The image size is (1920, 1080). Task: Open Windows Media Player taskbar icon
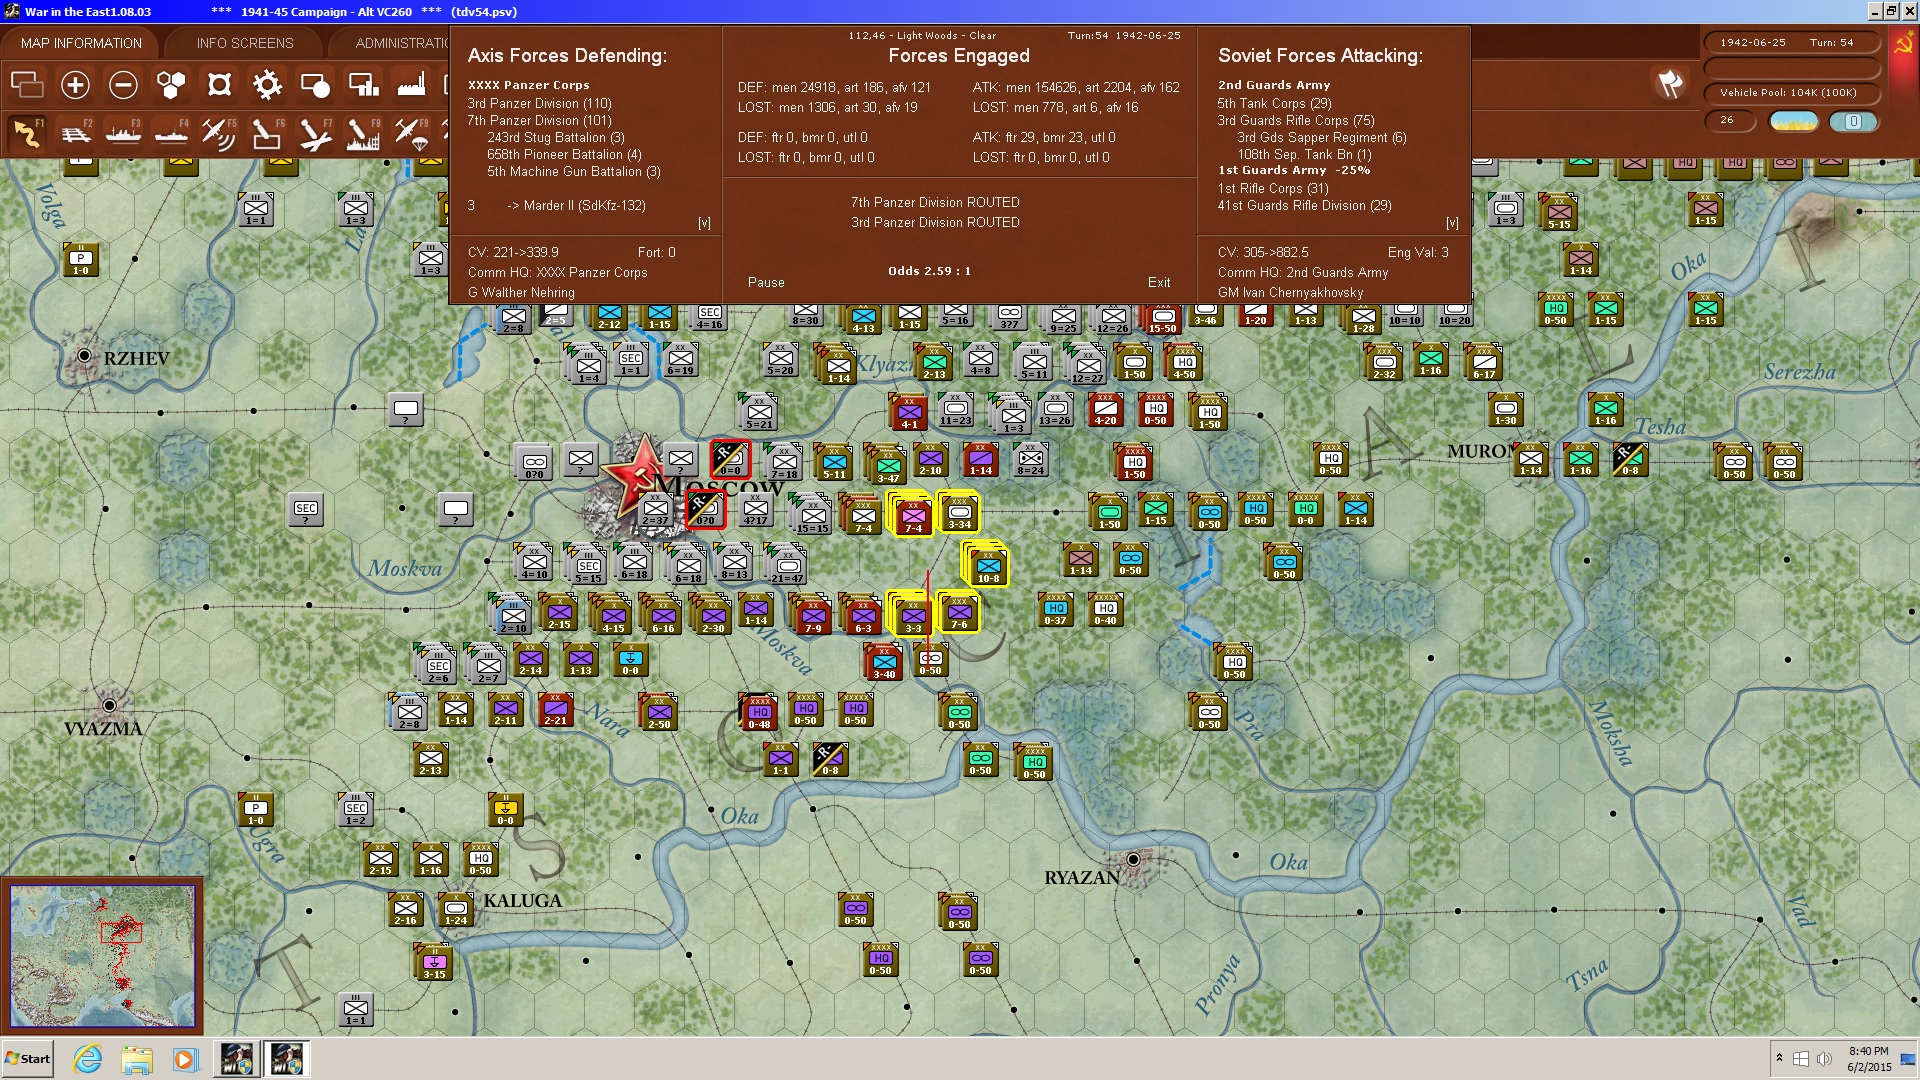[x=185, y=1059]
